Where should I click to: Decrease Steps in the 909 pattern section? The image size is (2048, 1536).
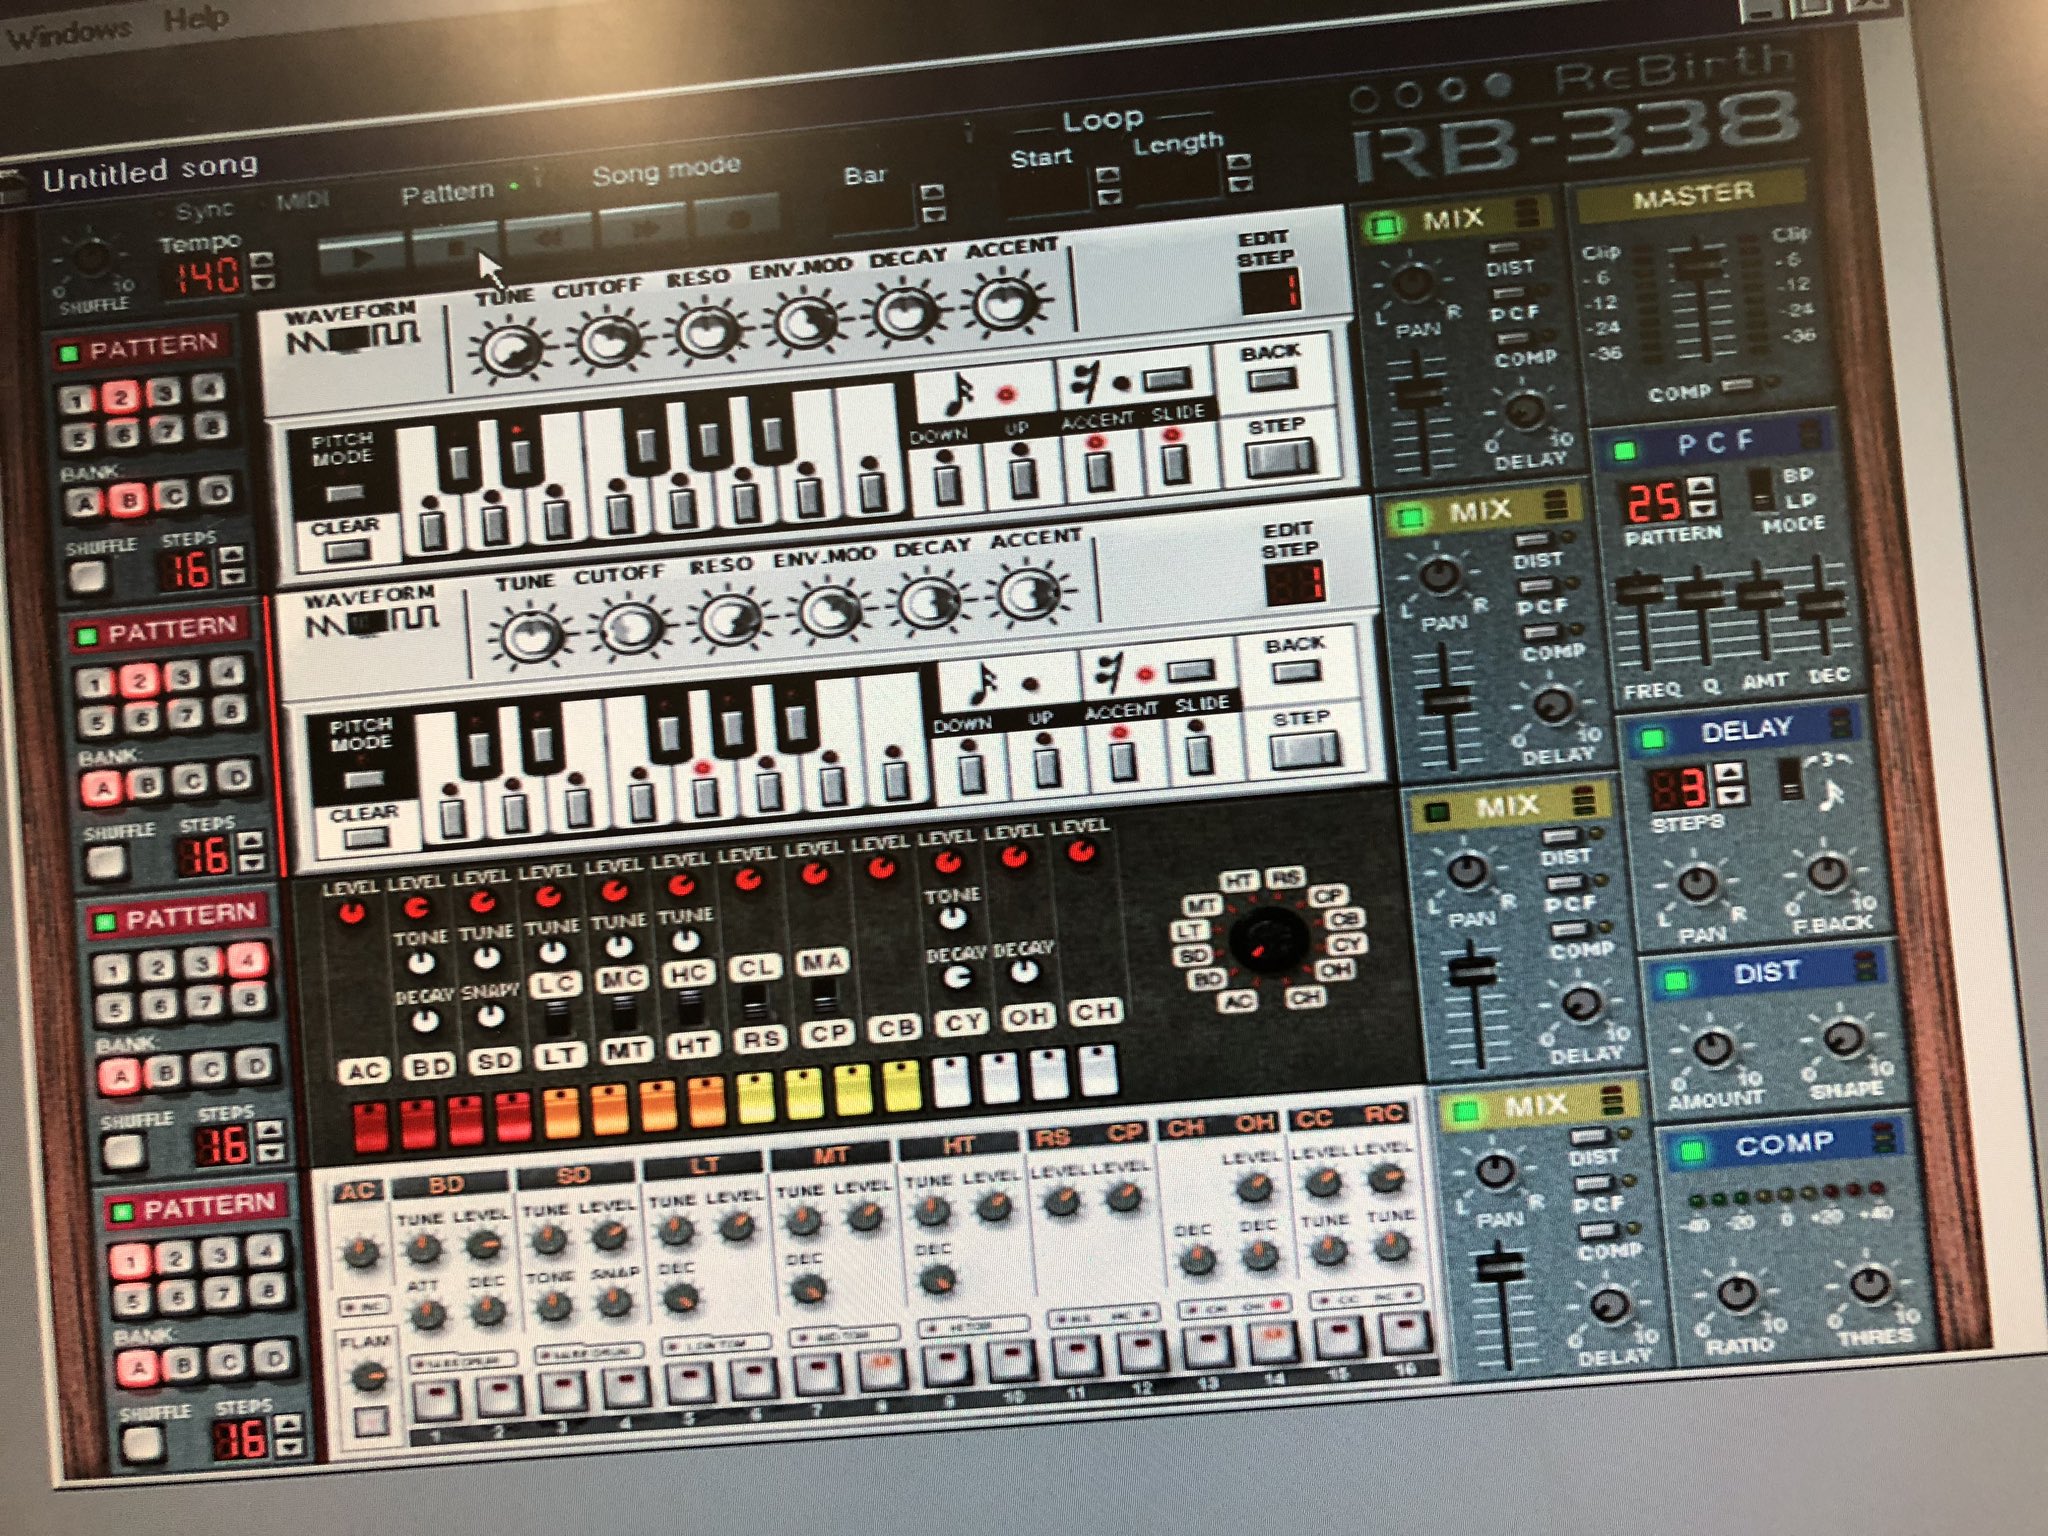[x=288, y=1447]
